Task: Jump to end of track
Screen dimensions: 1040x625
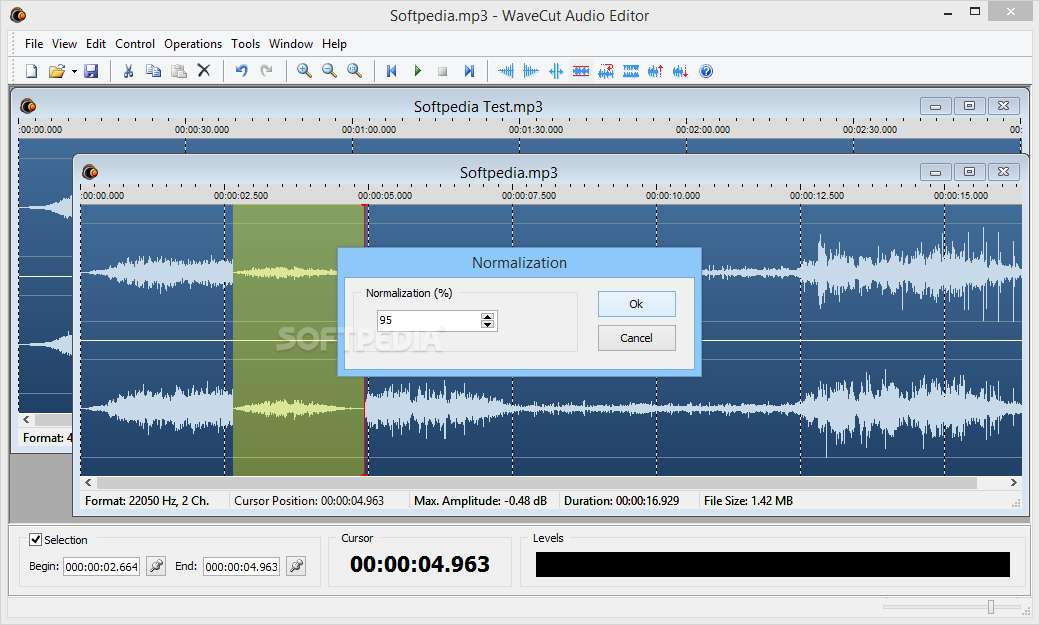Action: (469, 71)
